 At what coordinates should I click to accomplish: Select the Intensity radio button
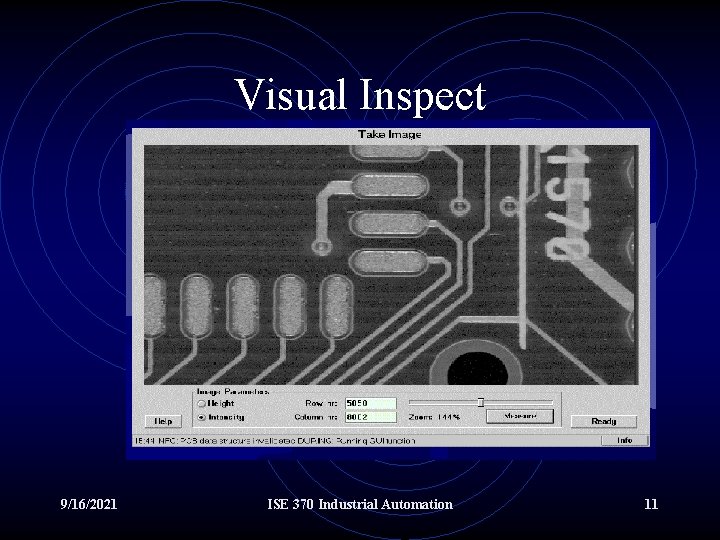201,418
